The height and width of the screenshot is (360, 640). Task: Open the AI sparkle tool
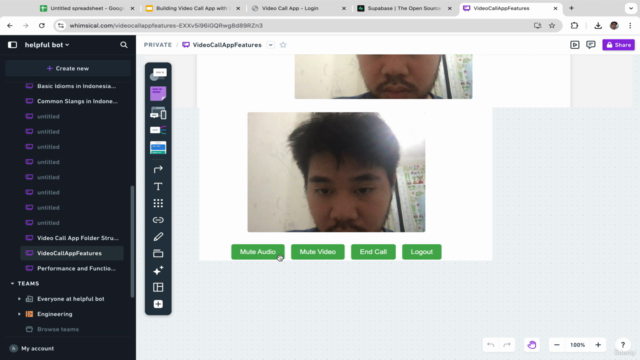click(x=158, y=270)
